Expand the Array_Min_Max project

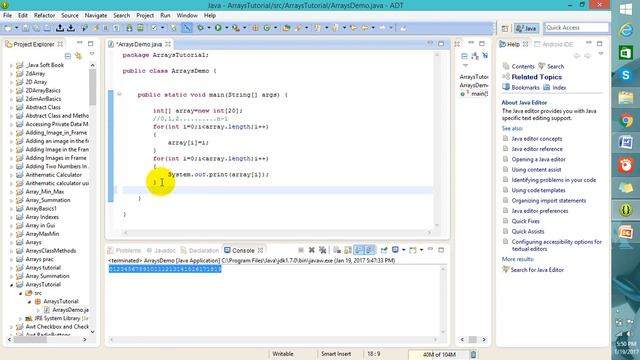(11, 192)
